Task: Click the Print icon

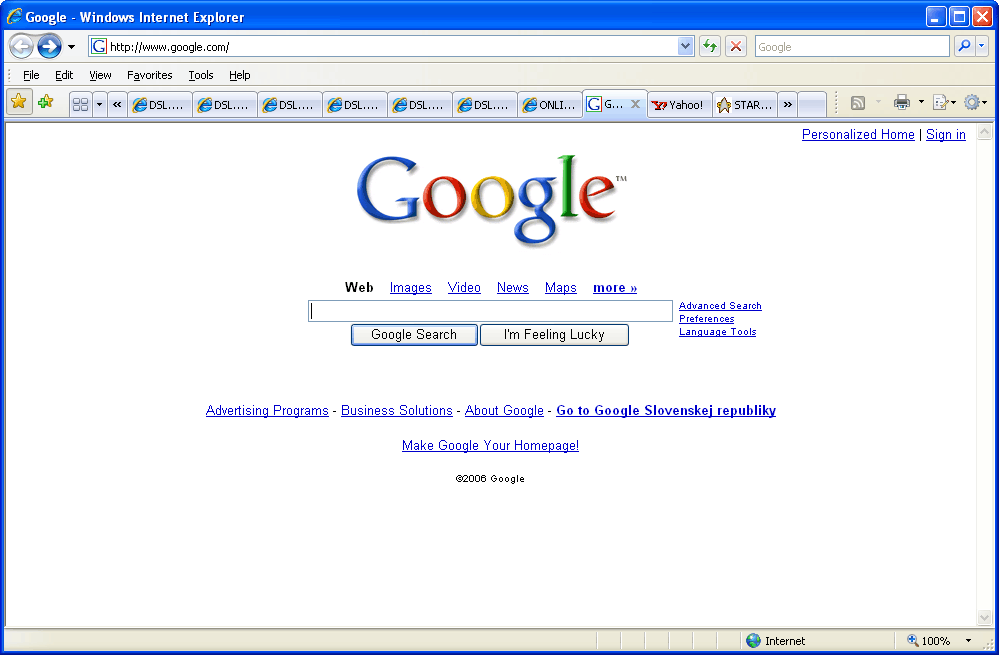Action: (x=902, y=102)
